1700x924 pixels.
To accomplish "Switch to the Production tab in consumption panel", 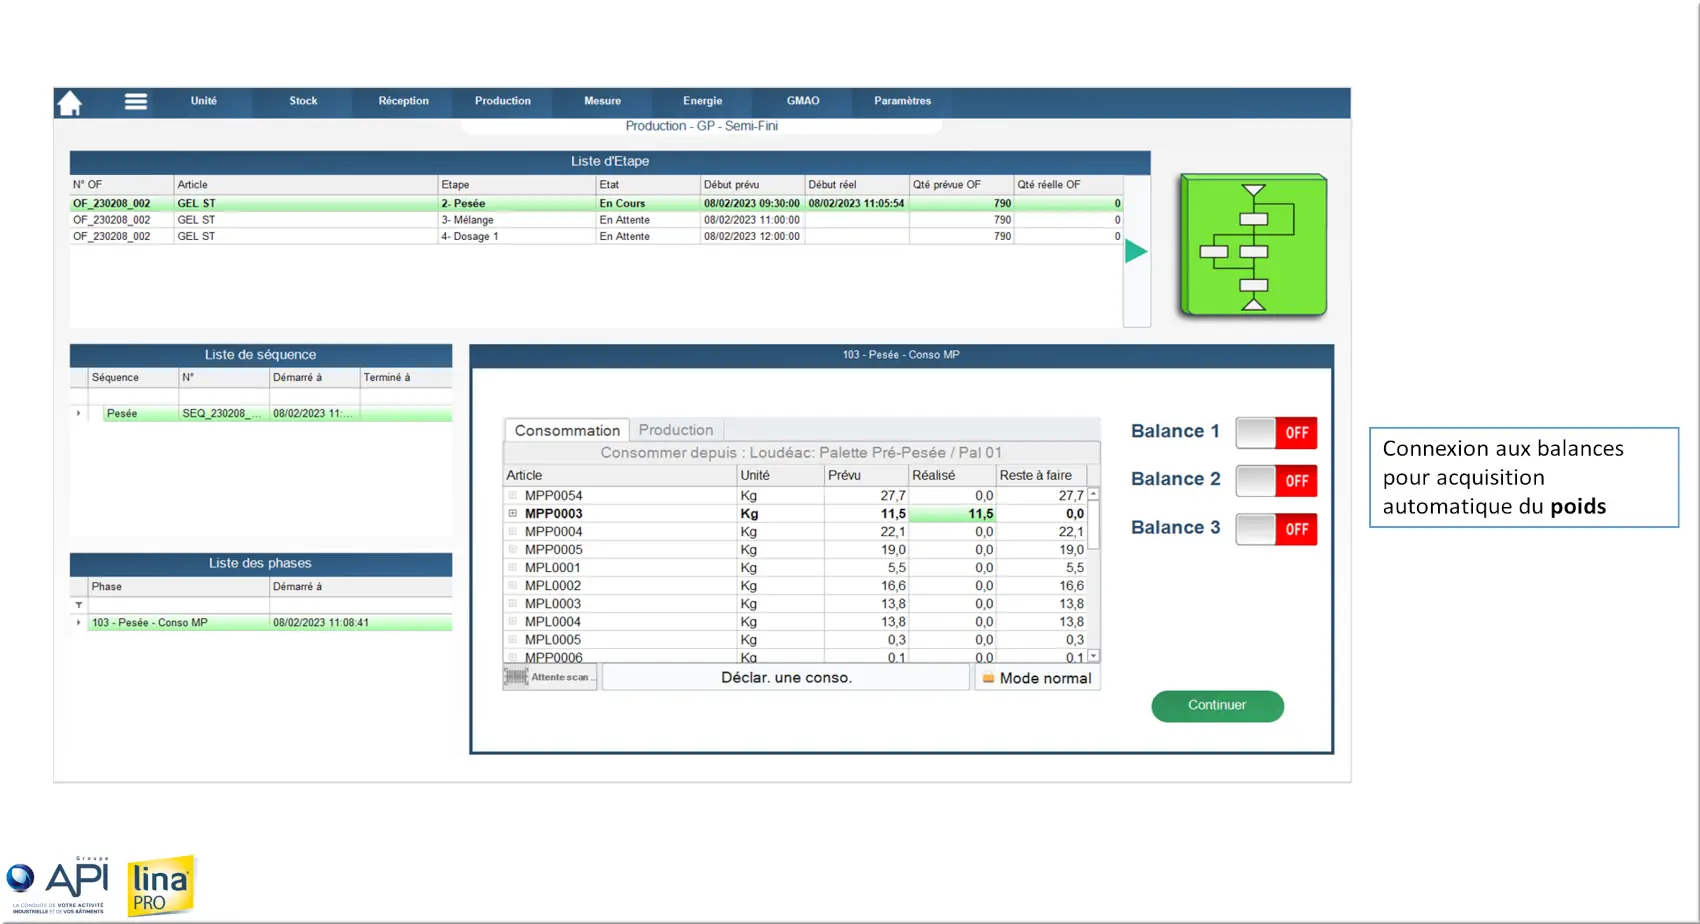I will [676, 430].
